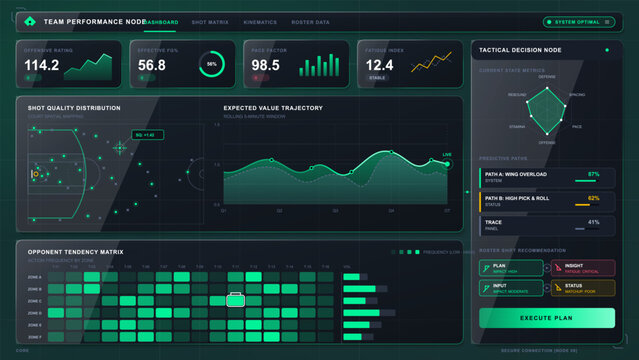Click the Plan recommendation icon
The height and width of the screenshot is (360, 639).
click(x=486, y=268)
